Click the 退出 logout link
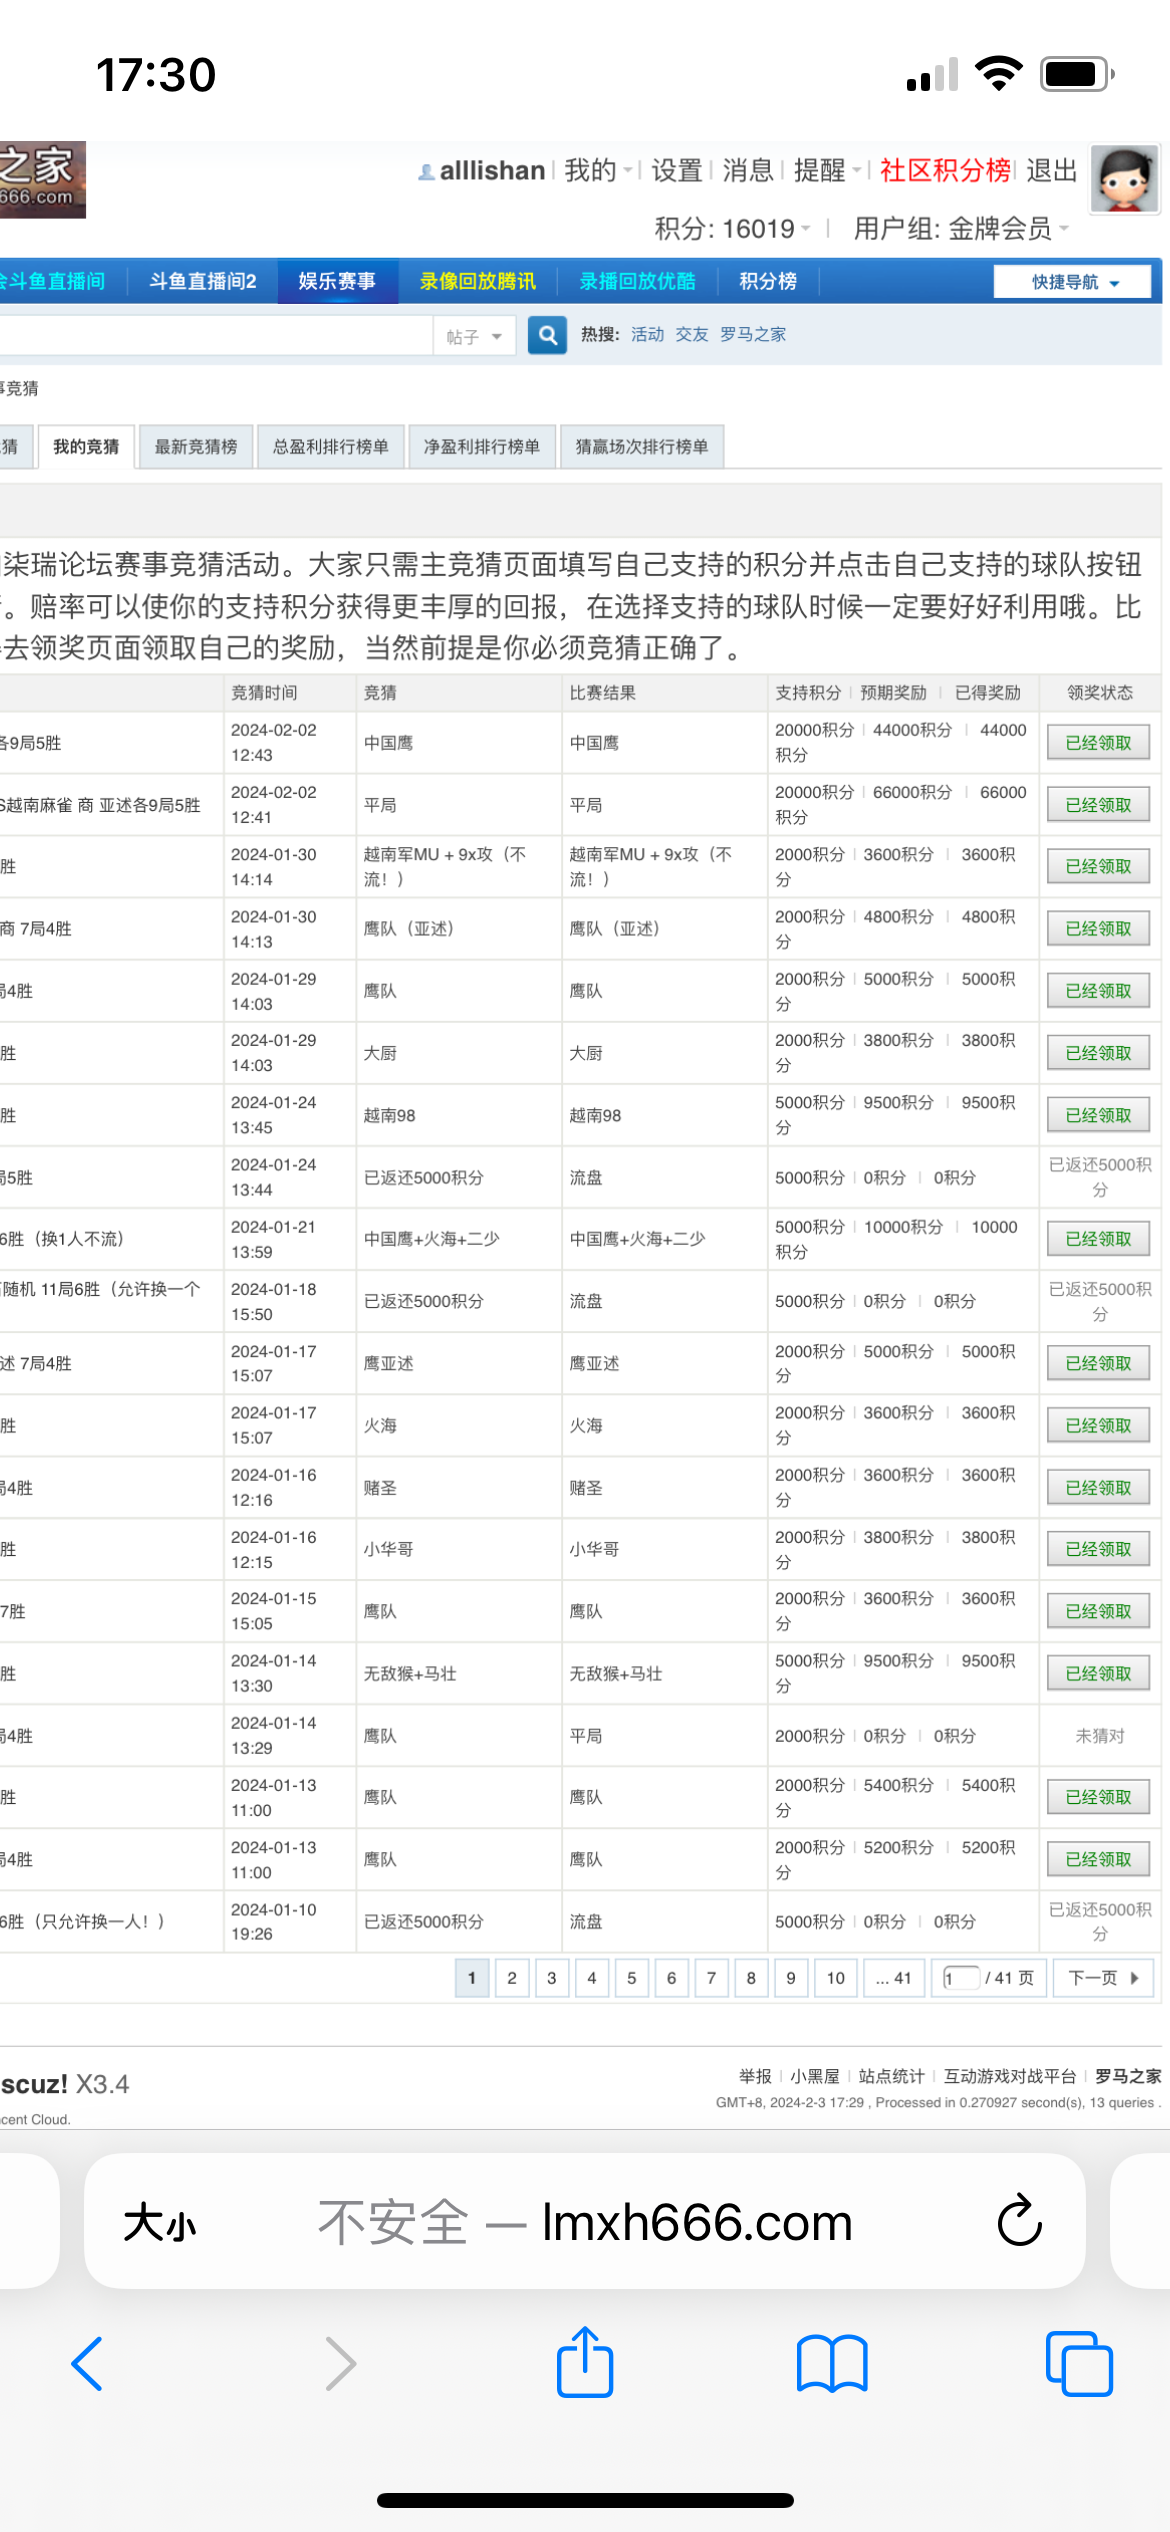 1051,171
